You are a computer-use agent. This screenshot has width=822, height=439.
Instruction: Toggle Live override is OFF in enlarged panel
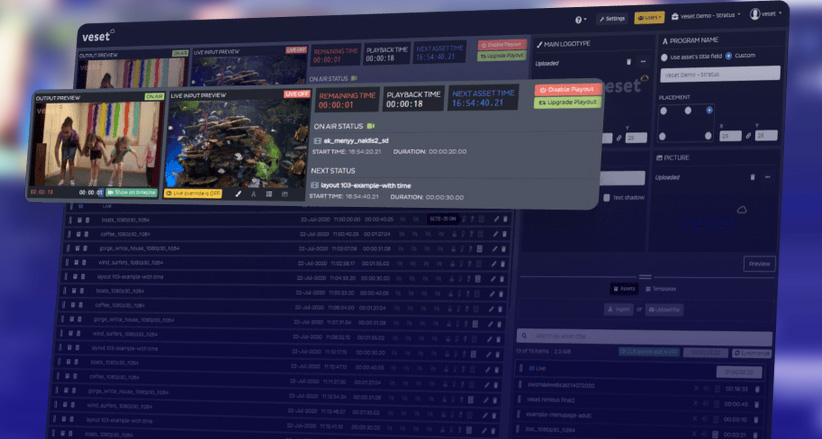pyautogui.click(x=193, y=194)
